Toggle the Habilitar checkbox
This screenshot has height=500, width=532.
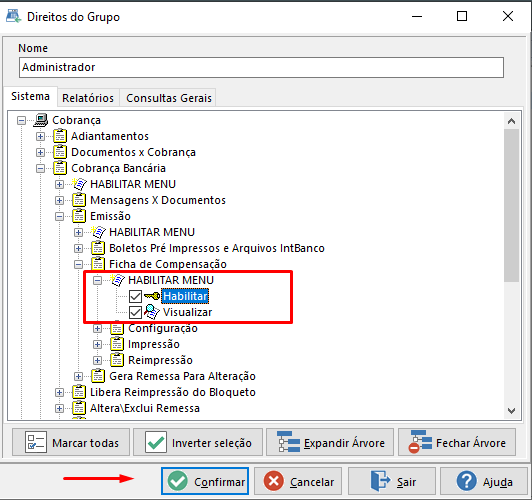point(135,296)
